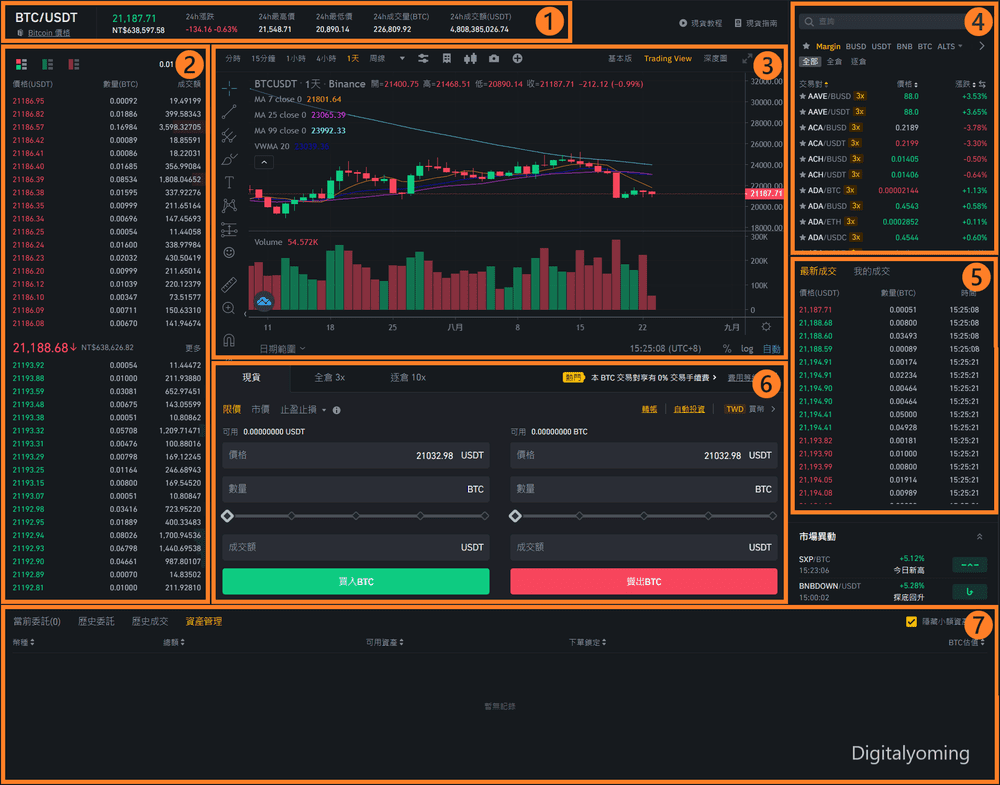
Task: Select the trend line drawing tool
Action: (229, 112)
